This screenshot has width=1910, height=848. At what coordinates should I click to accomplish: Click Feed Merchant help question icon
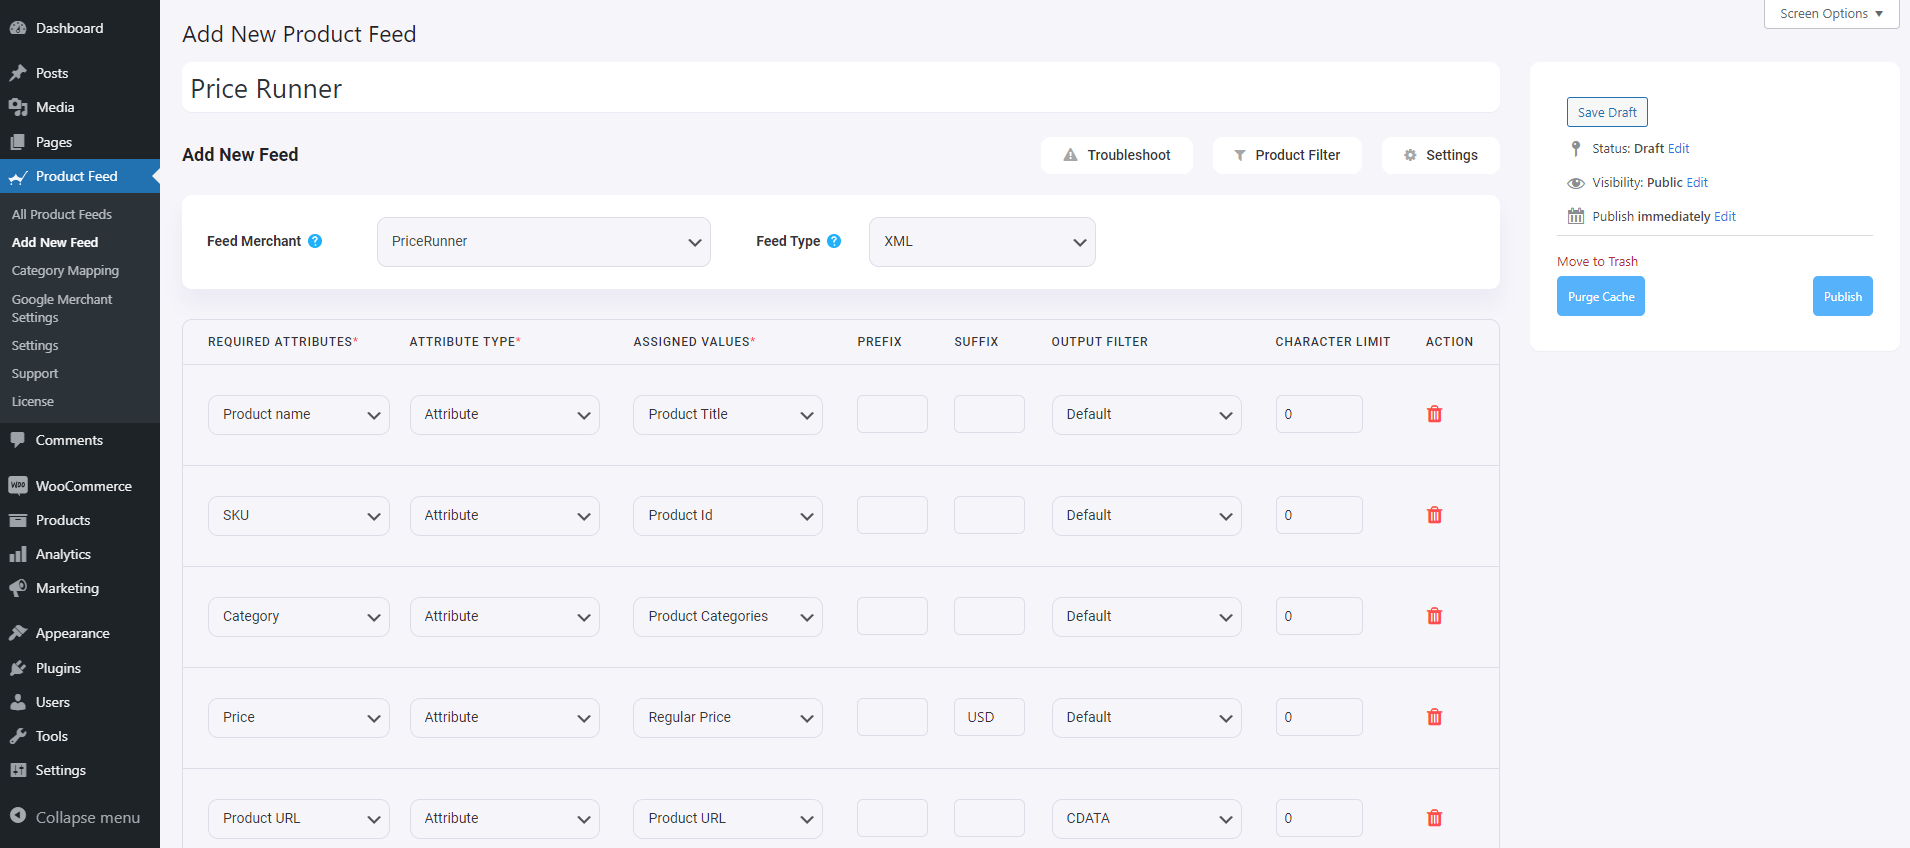pyautogui.click(x=315, y=241)
